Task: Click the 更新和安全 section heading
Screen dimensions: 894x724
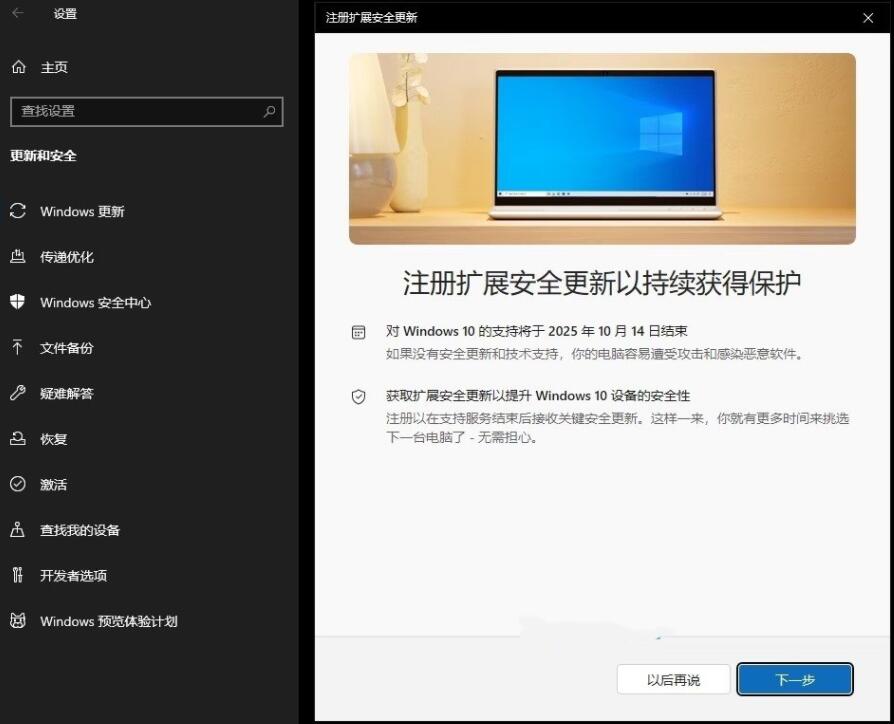Action: point(43,156)
